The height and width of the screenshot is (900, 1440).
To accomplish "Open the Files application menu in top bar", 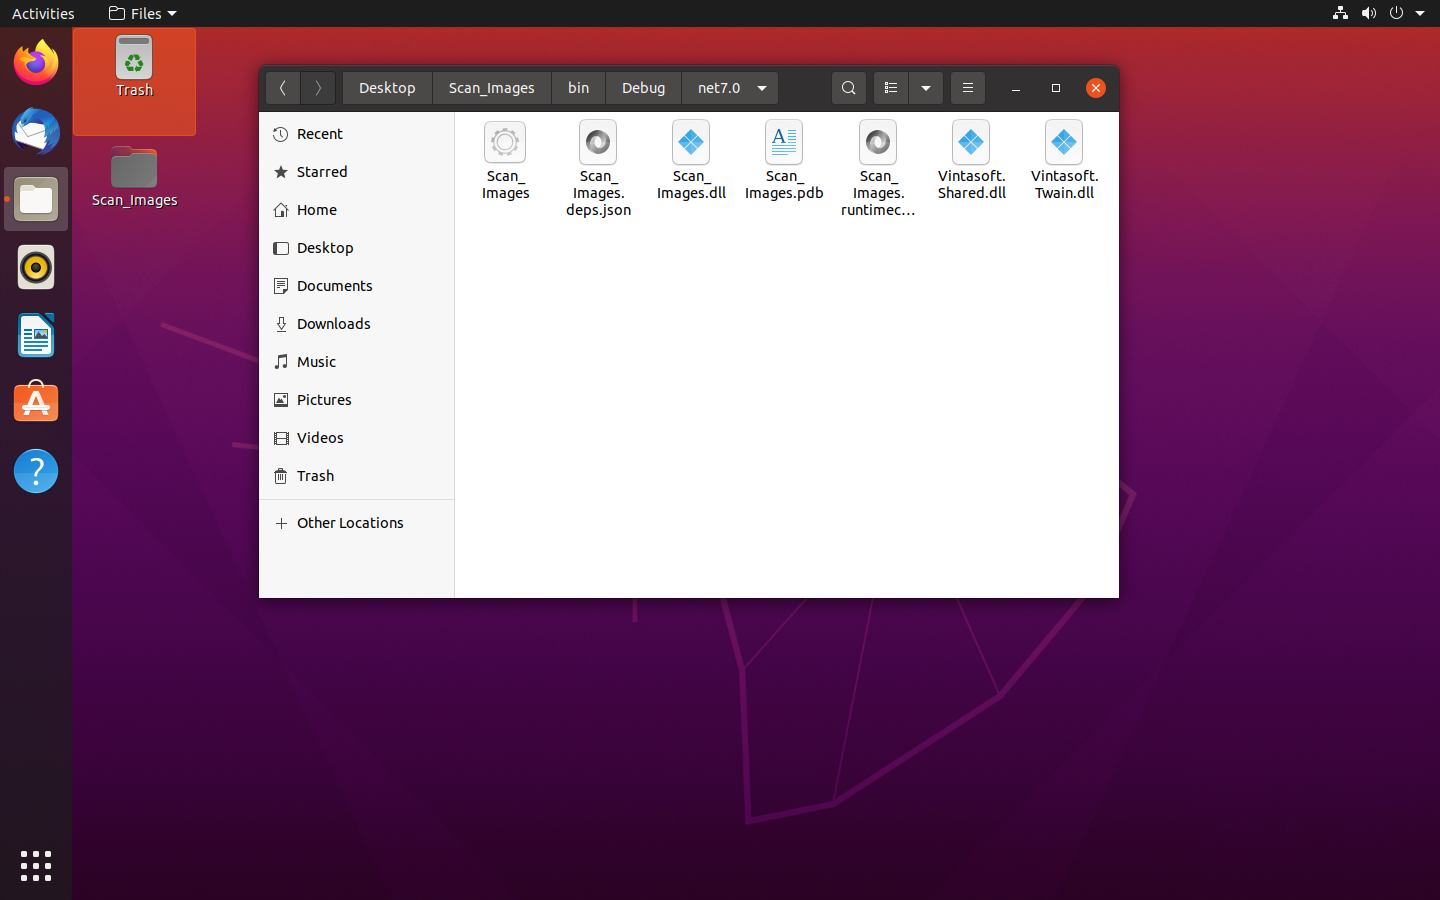I will click(142, 13).
